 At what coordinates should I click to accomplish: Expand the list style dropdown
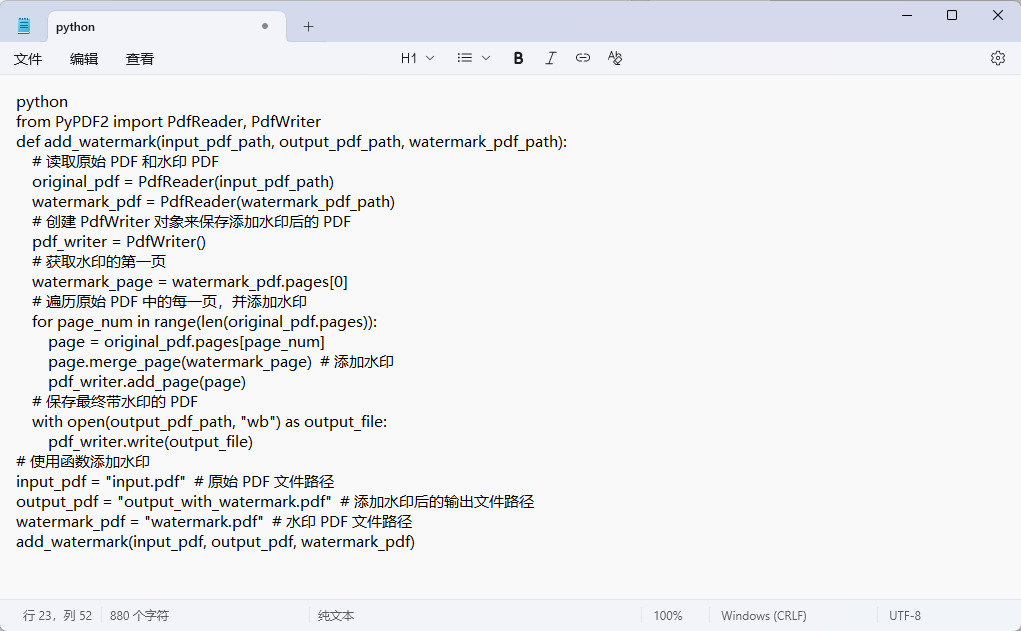coord(473,58)
